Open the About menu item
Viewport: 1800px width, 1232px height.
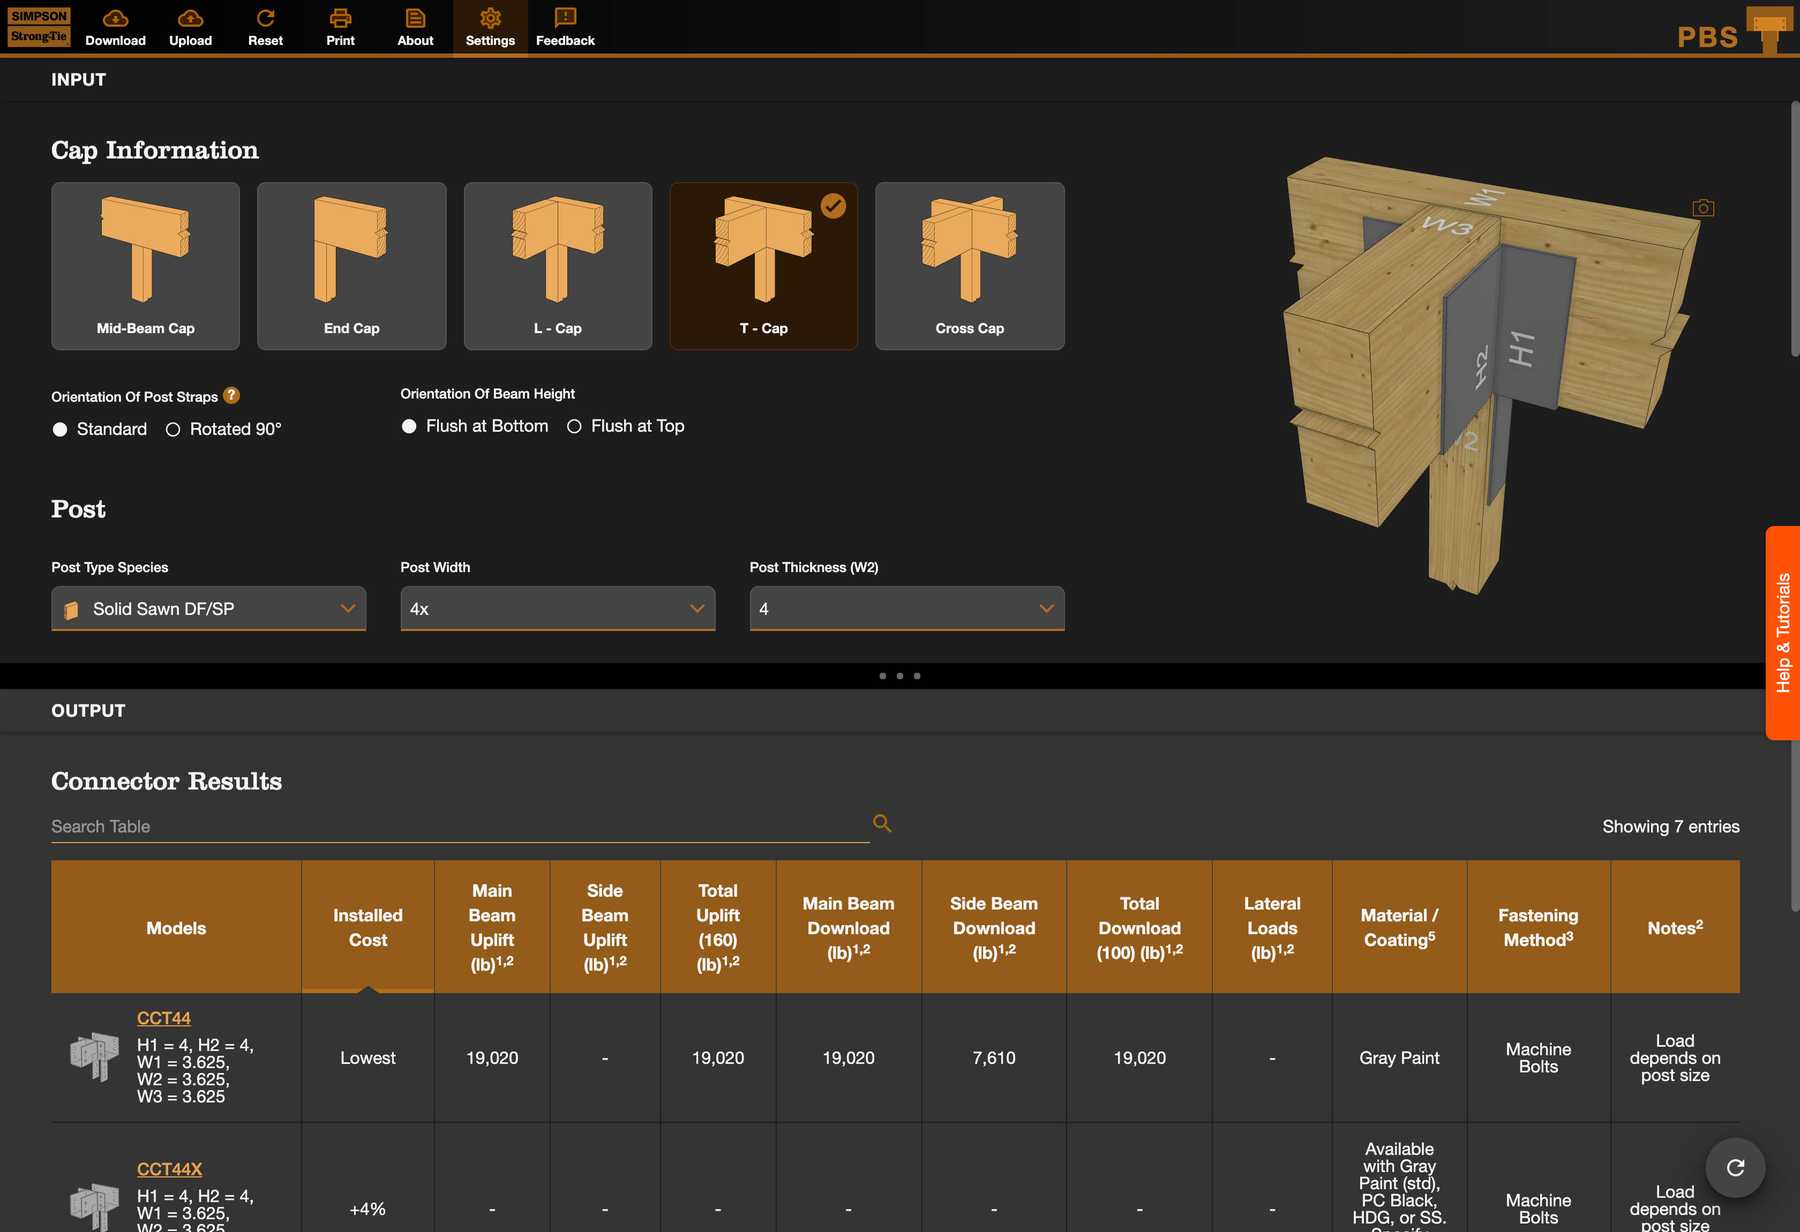click(x=415, y=28)
